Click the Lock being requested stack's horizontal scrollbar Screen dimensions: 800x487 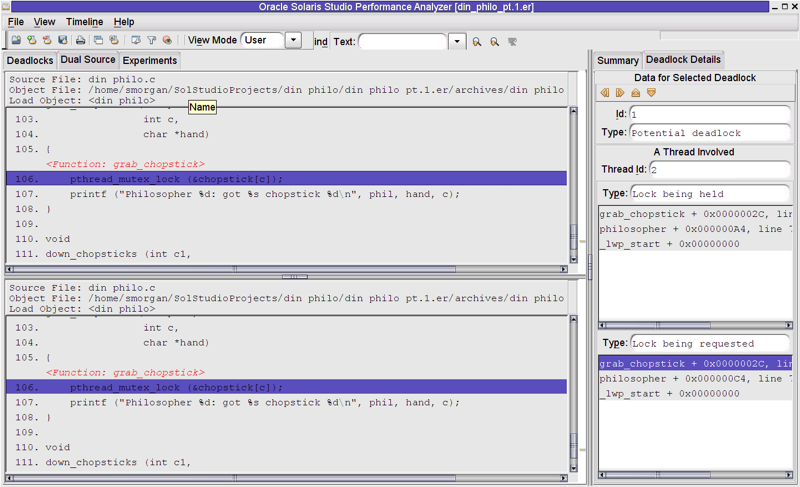(695, 475)
